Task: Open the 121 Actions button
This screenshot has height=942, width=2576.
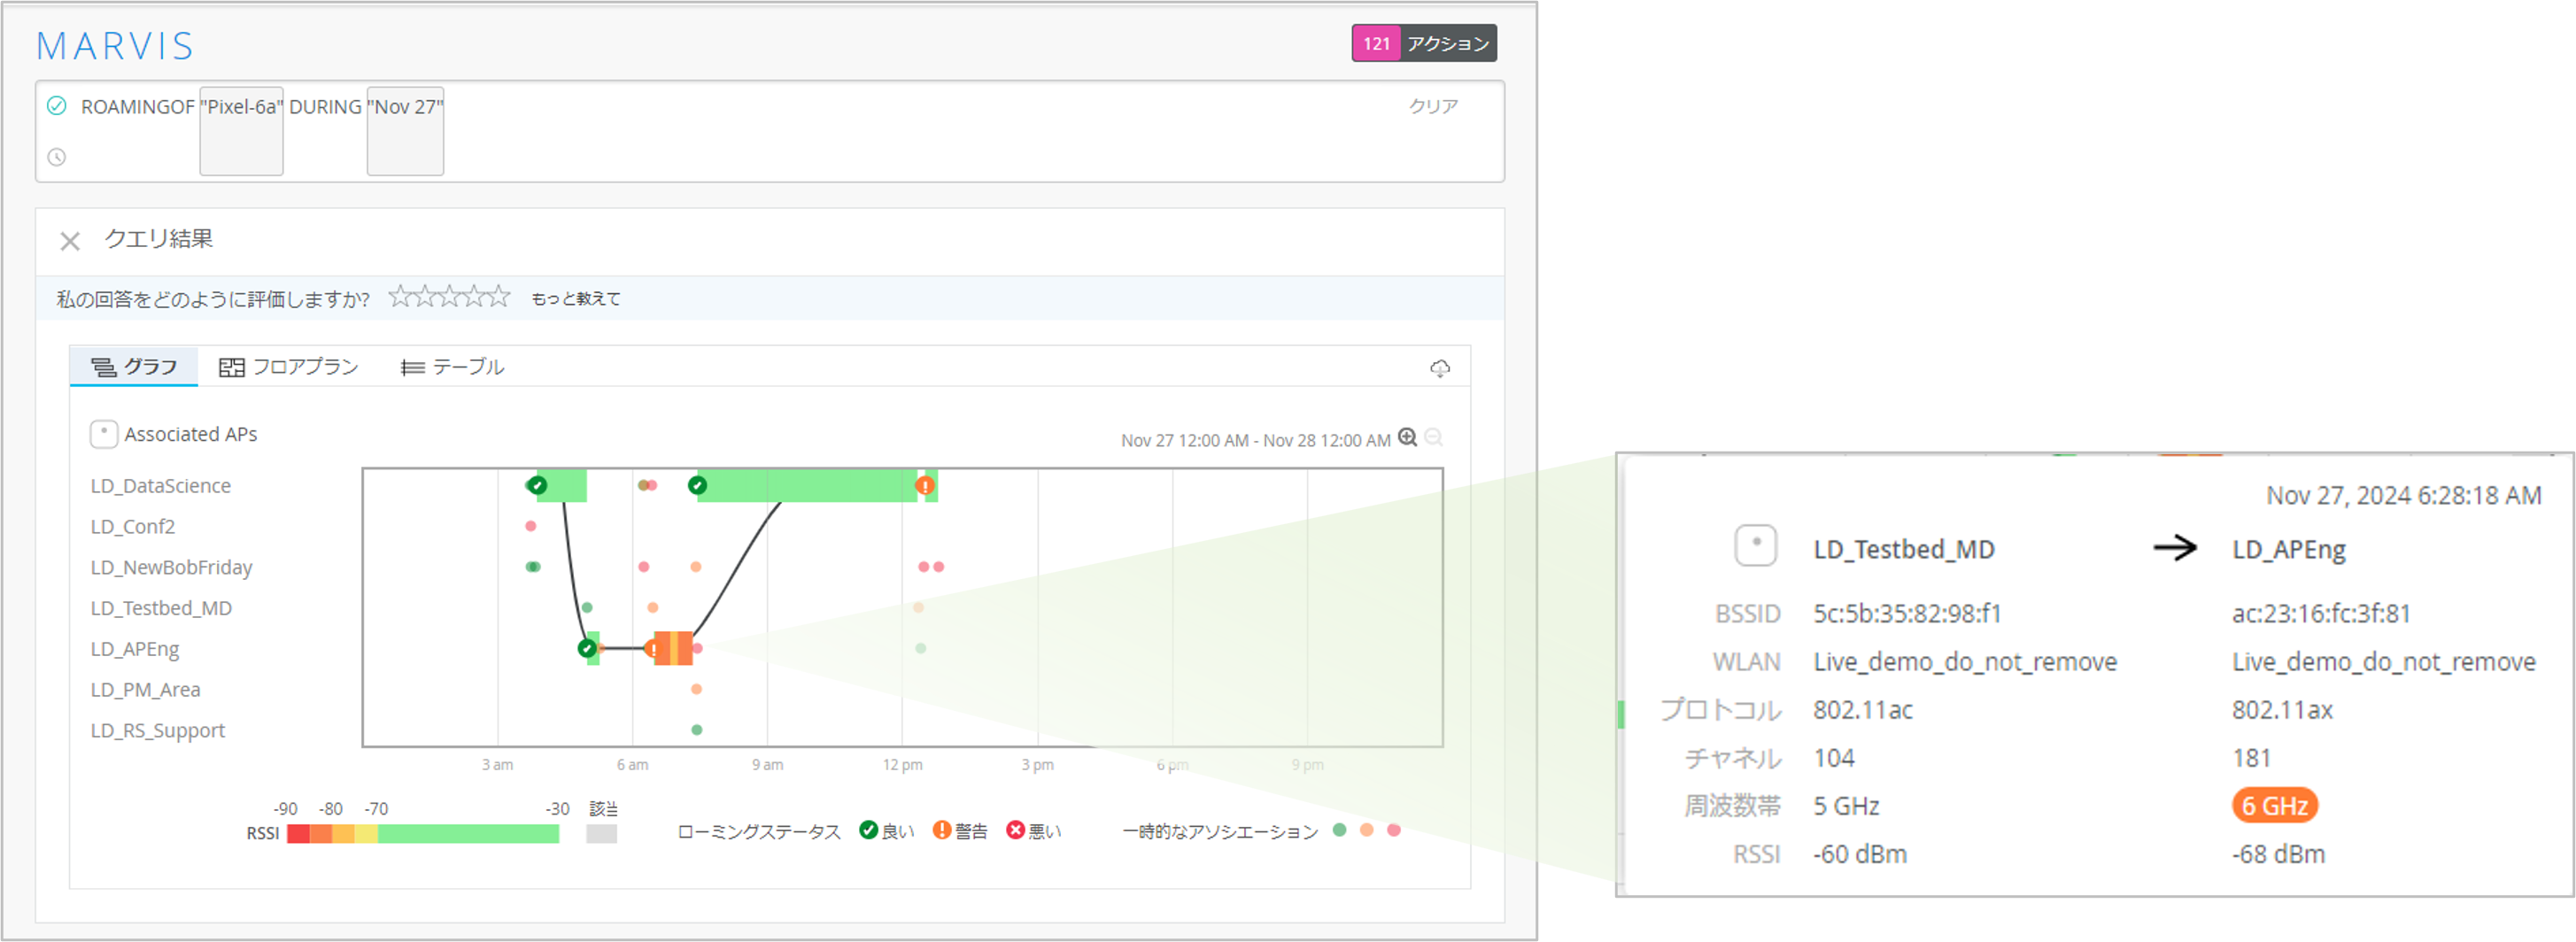Action: 1423,44
